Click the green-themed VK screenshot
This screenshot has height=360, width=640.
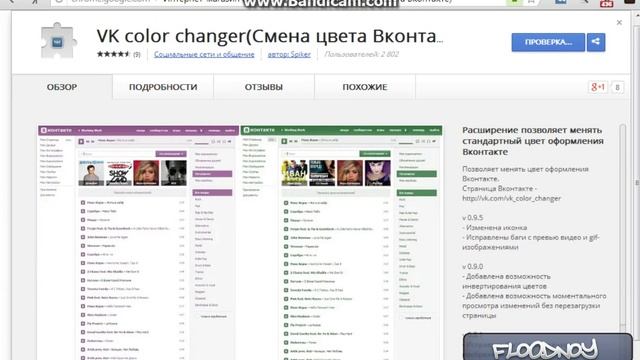coord(342,242)
